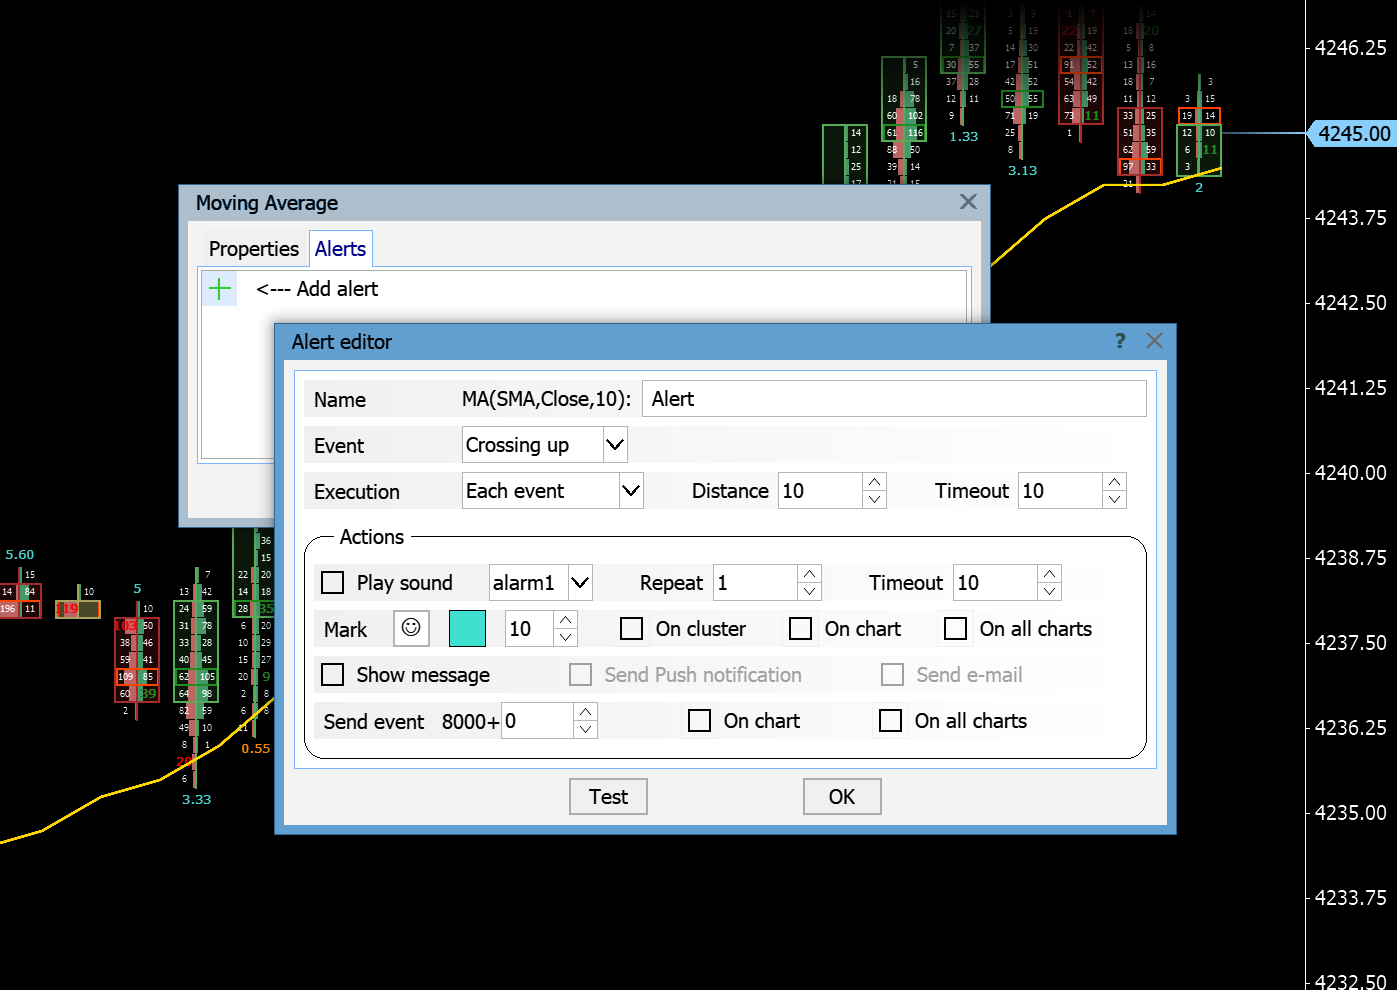This screenshot has width=1397, height=990.
Task: Confirm the alert with OK button
Action: (x=841, y=797)
